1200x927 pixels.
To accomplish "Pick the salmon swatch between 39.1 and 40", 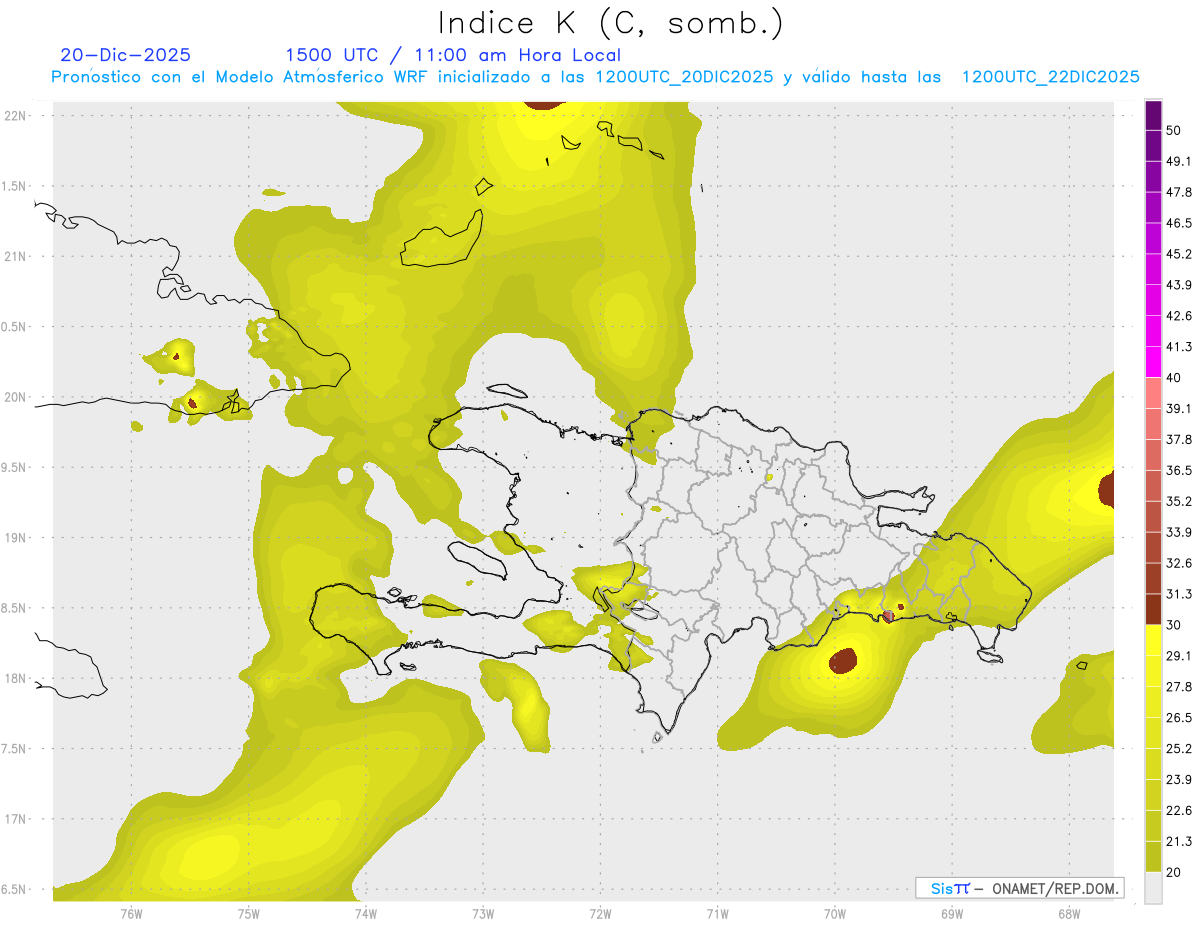I will [1153, 393].
